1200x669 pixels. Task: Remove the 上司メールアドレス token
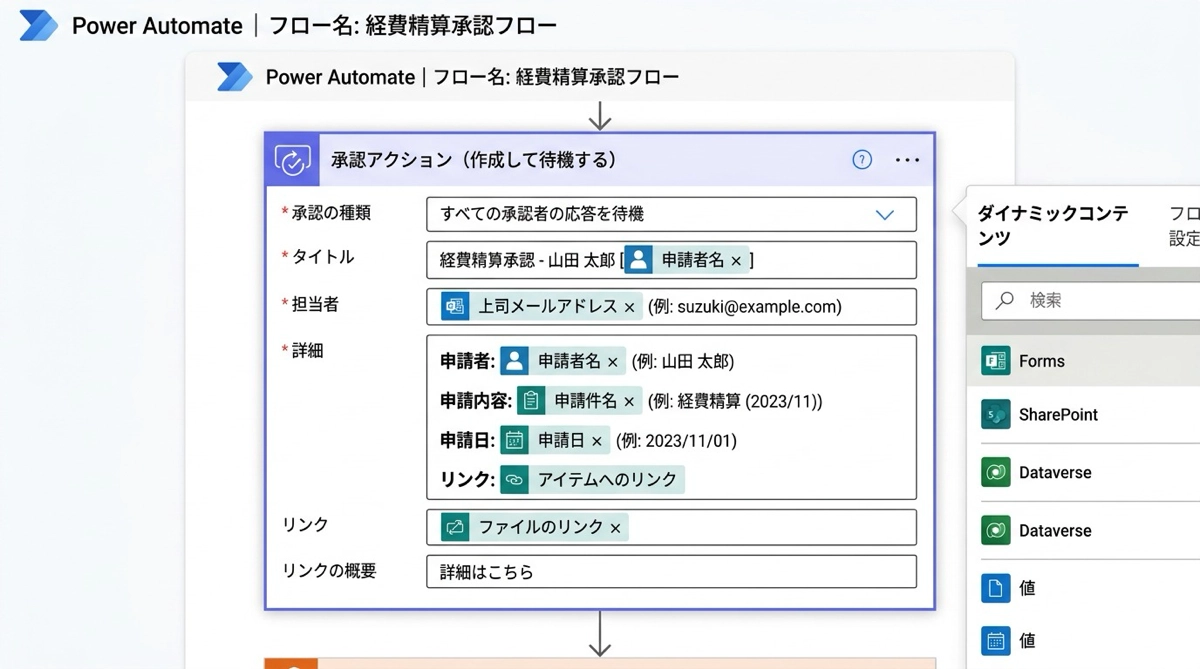click(x=629, y=308)
